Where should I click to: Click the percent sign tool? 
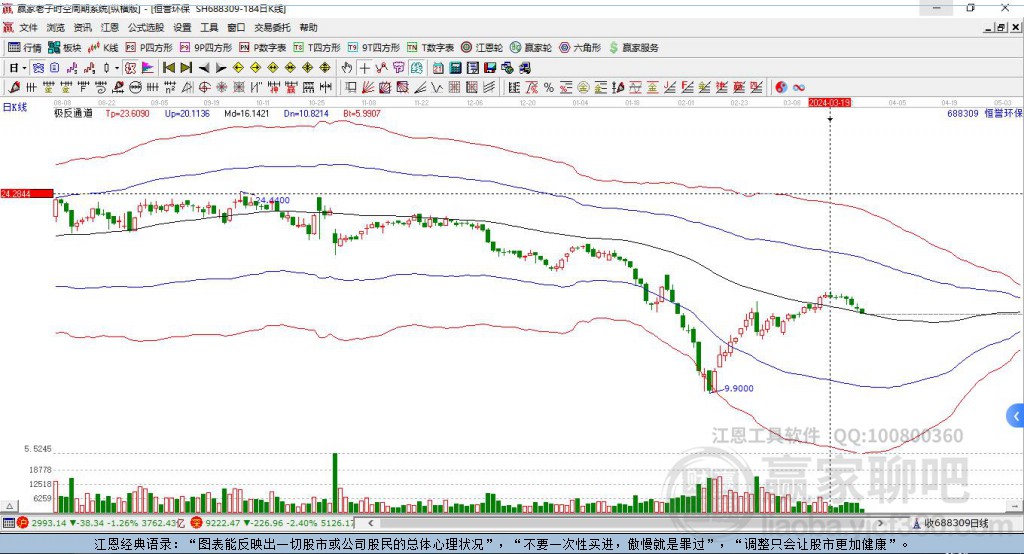click(x=549, y=88)
